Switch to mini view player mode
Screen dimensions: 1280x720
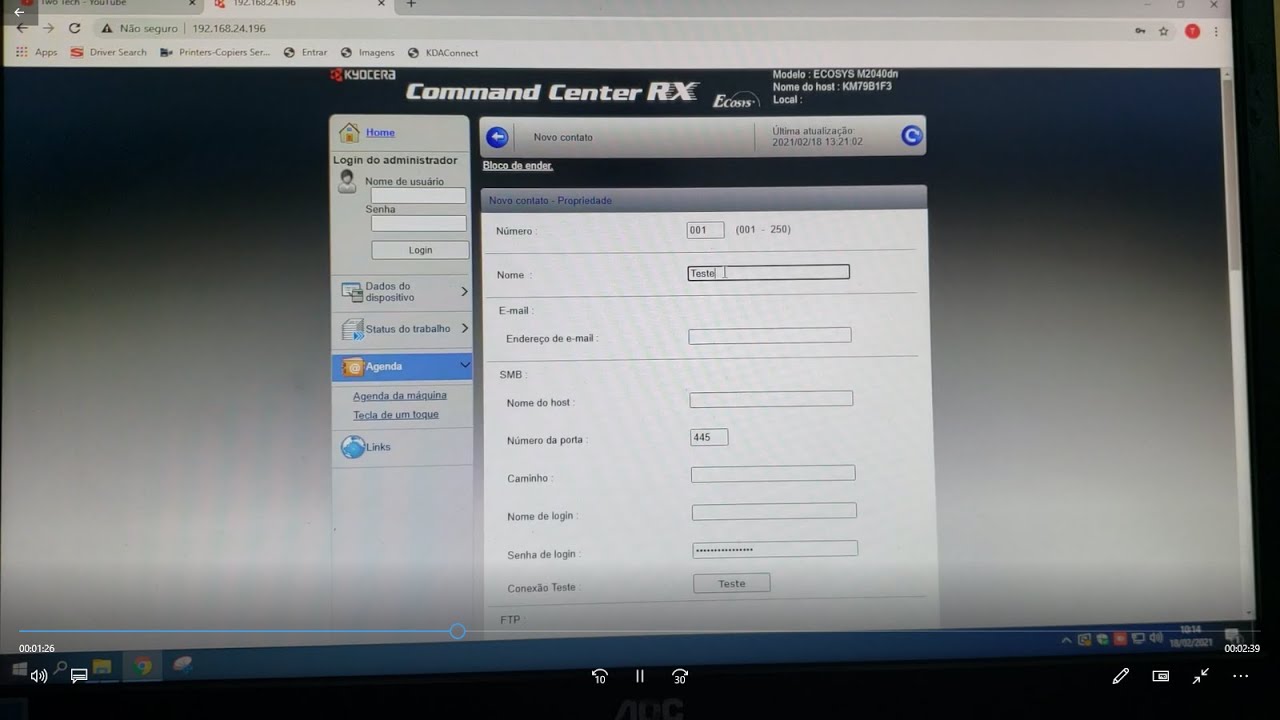[x=1161, y=676]
